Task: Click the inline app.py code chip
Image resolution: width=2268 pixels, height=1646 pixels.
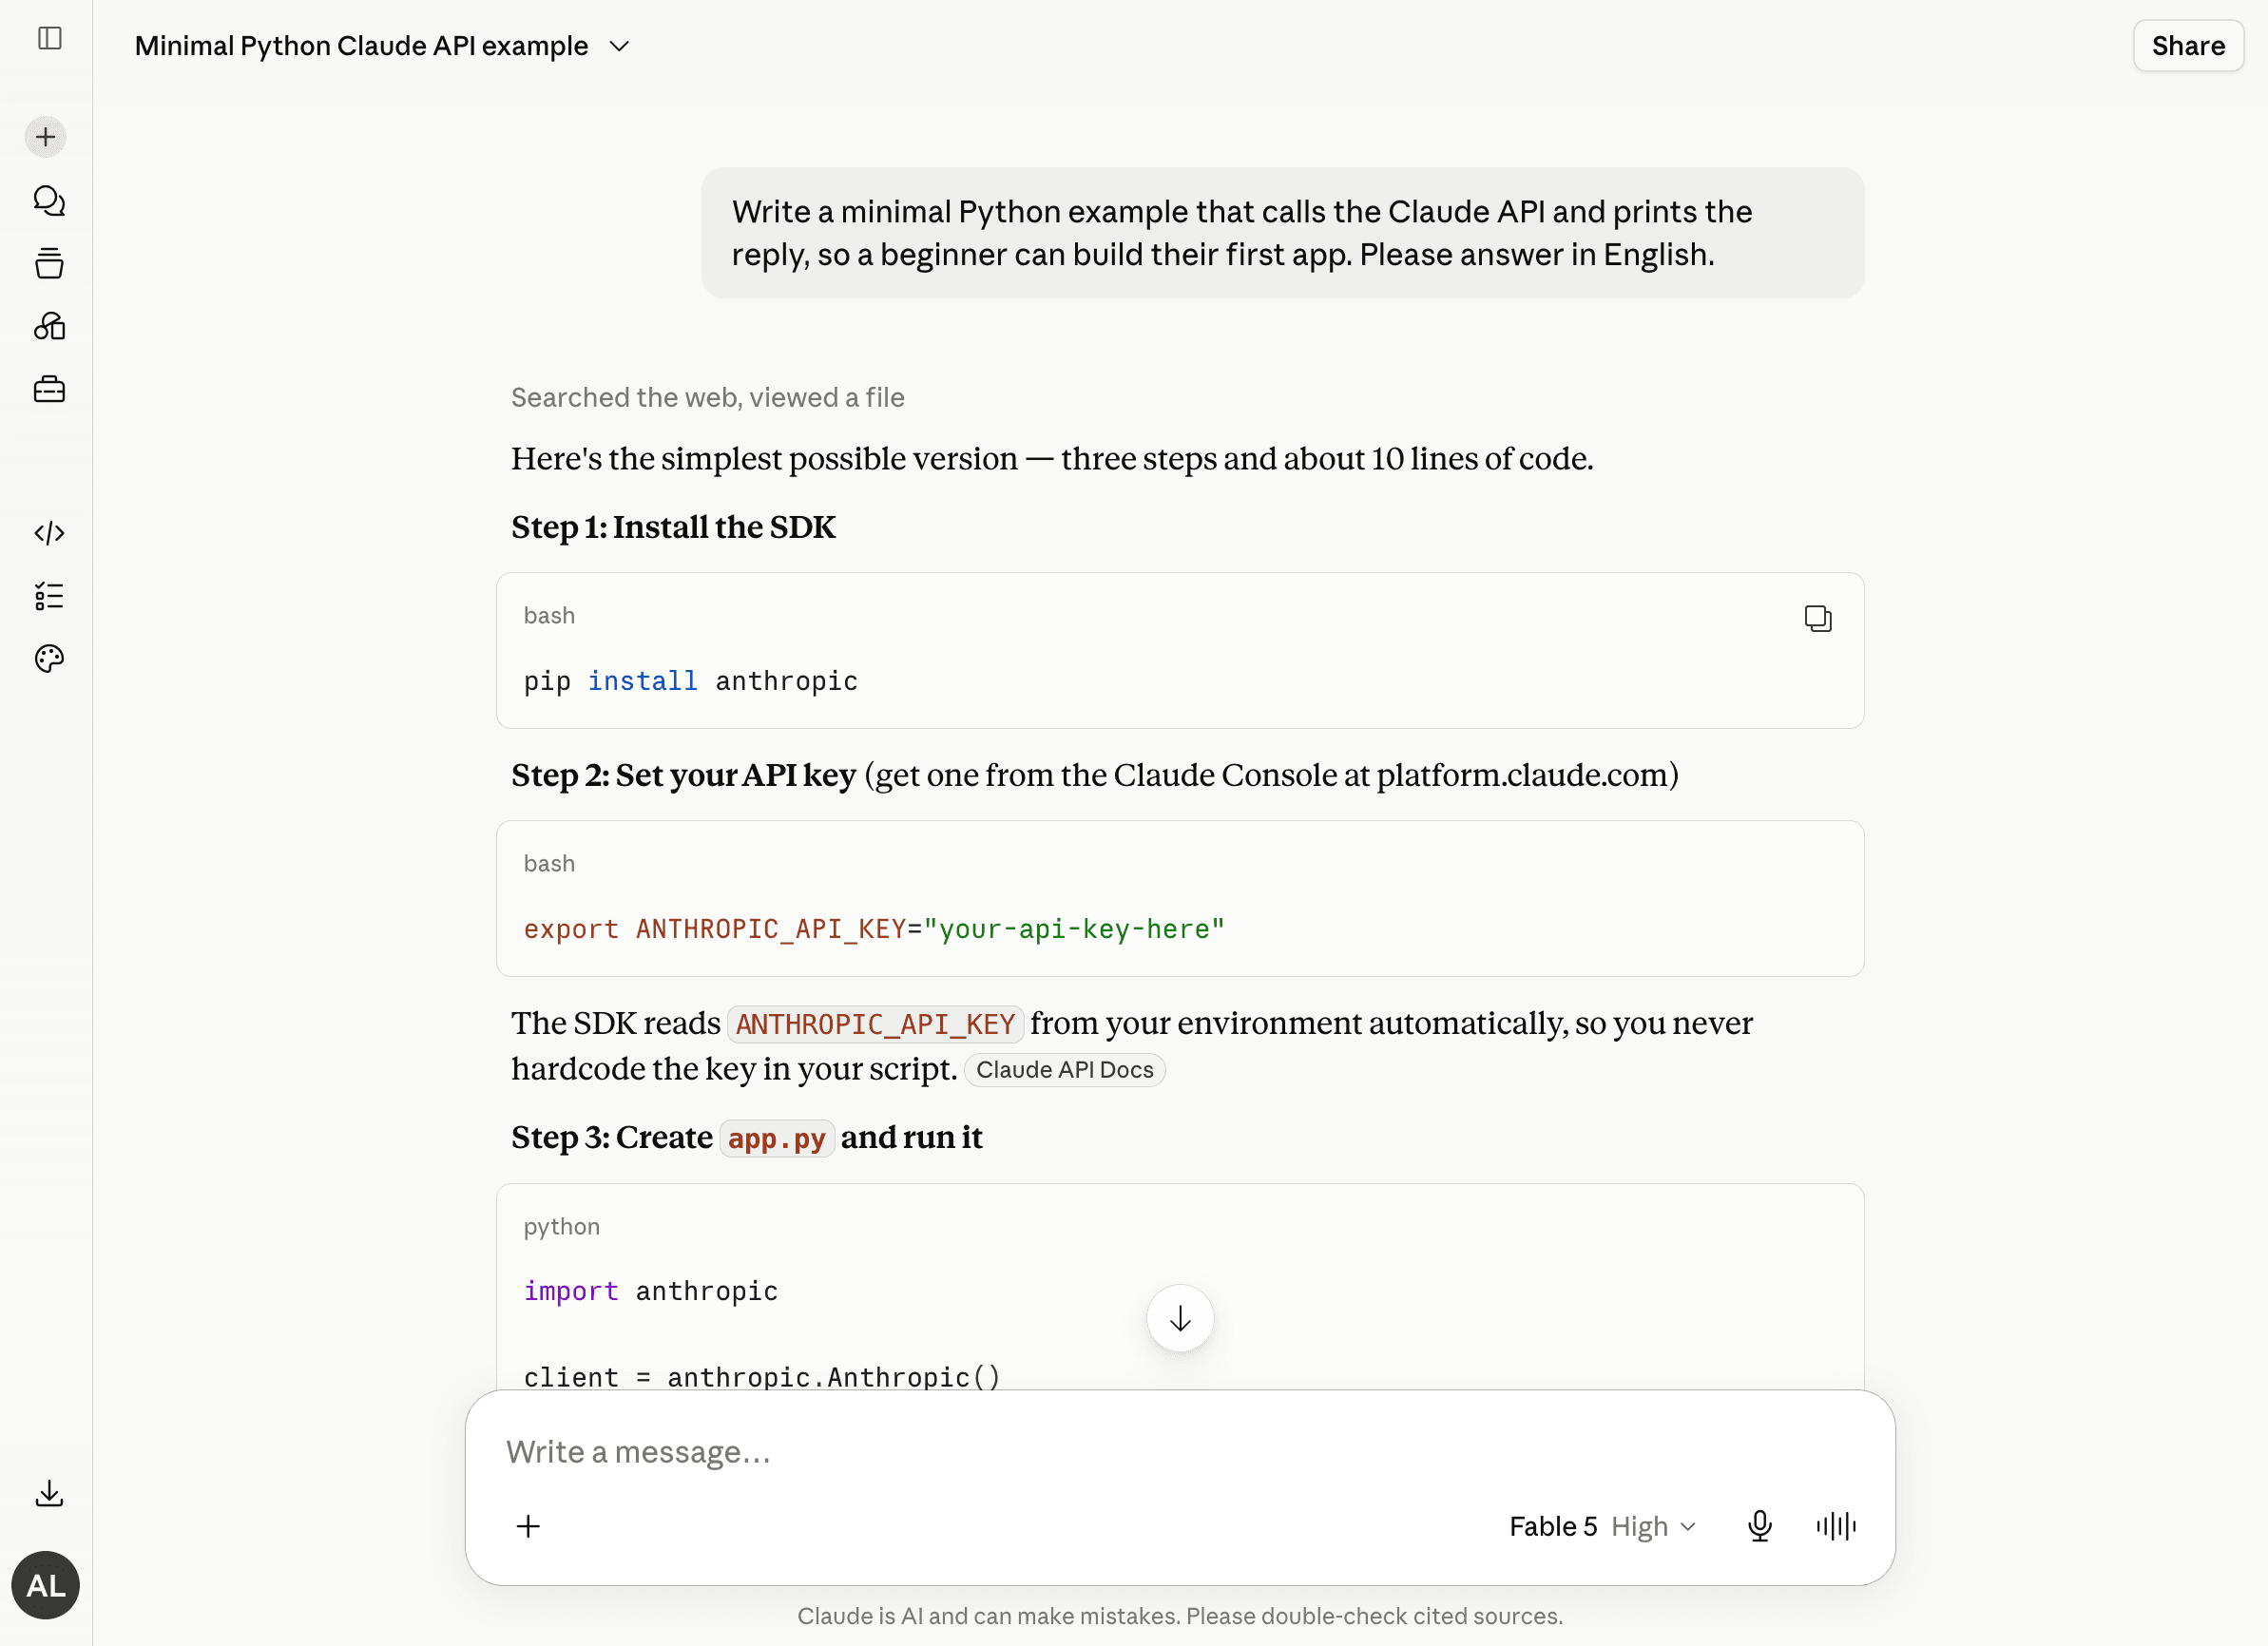Action: (777, 1138)
